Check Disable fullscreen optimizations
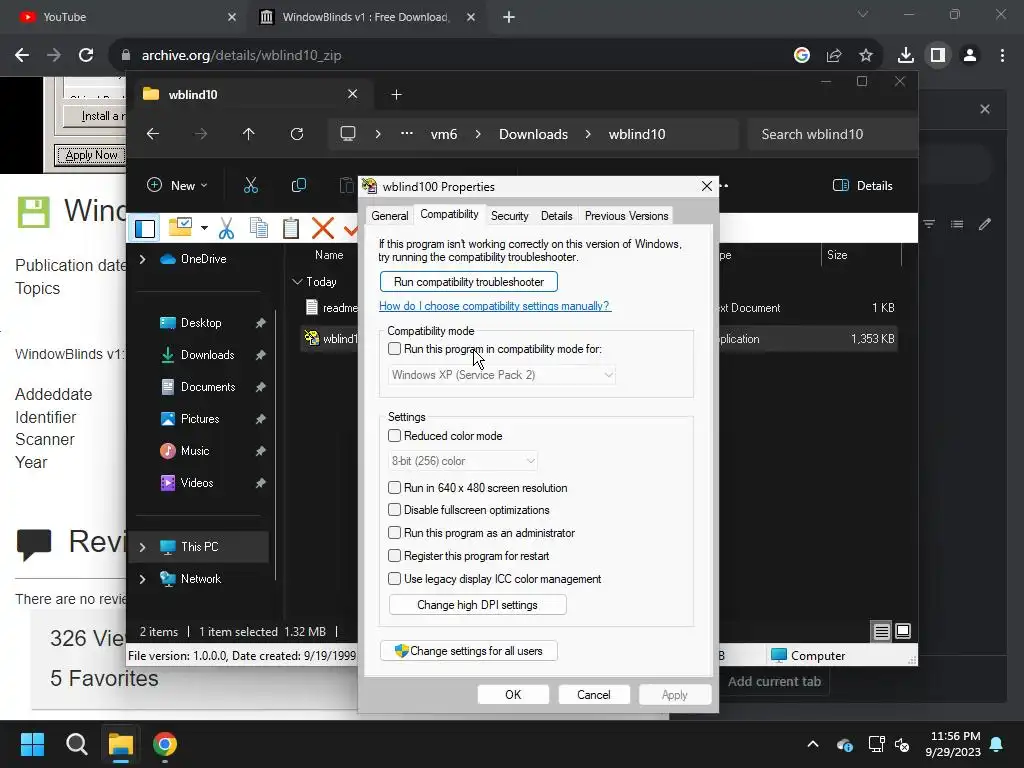The image size is (1024, 768). pyautogui.click(x=394, y=509)
